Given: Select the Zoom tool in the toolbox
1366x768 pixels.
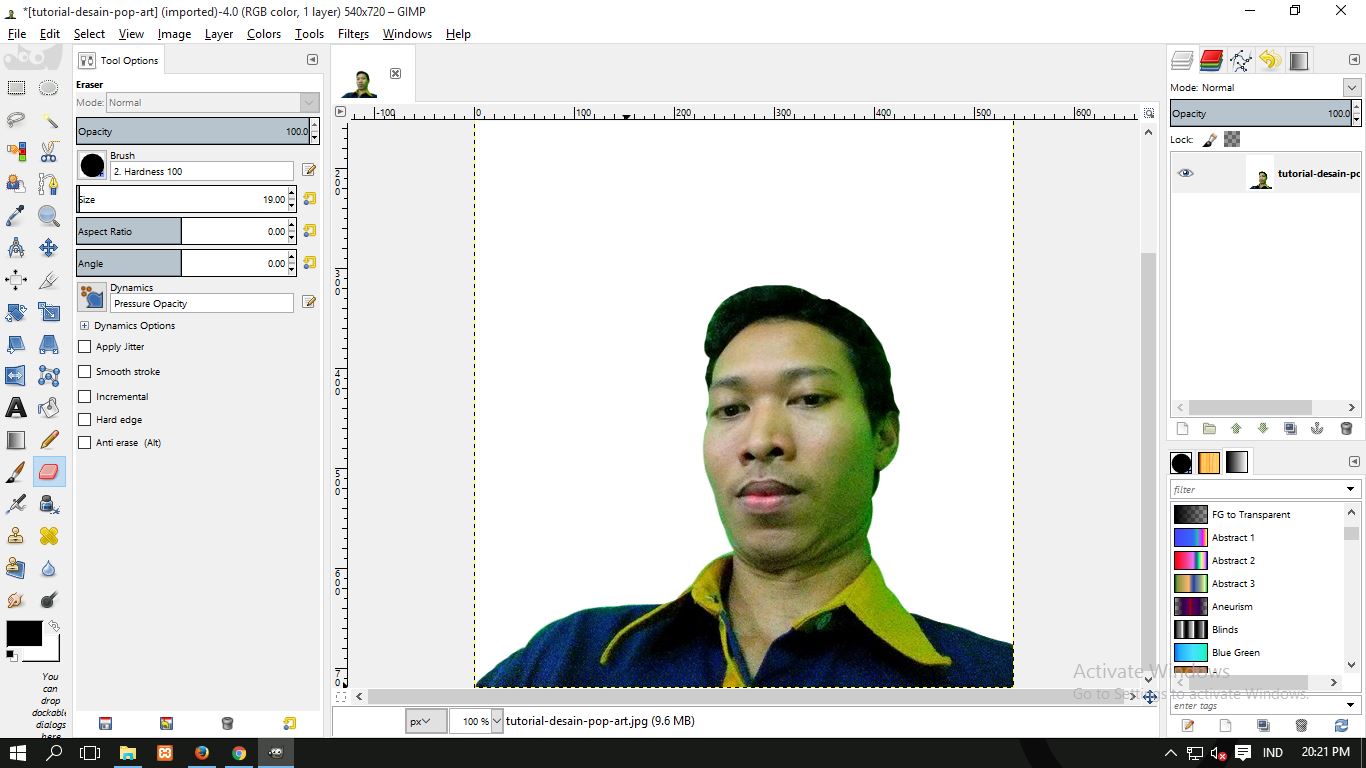Looking at the screenshot, I should [x=48, y=216].
